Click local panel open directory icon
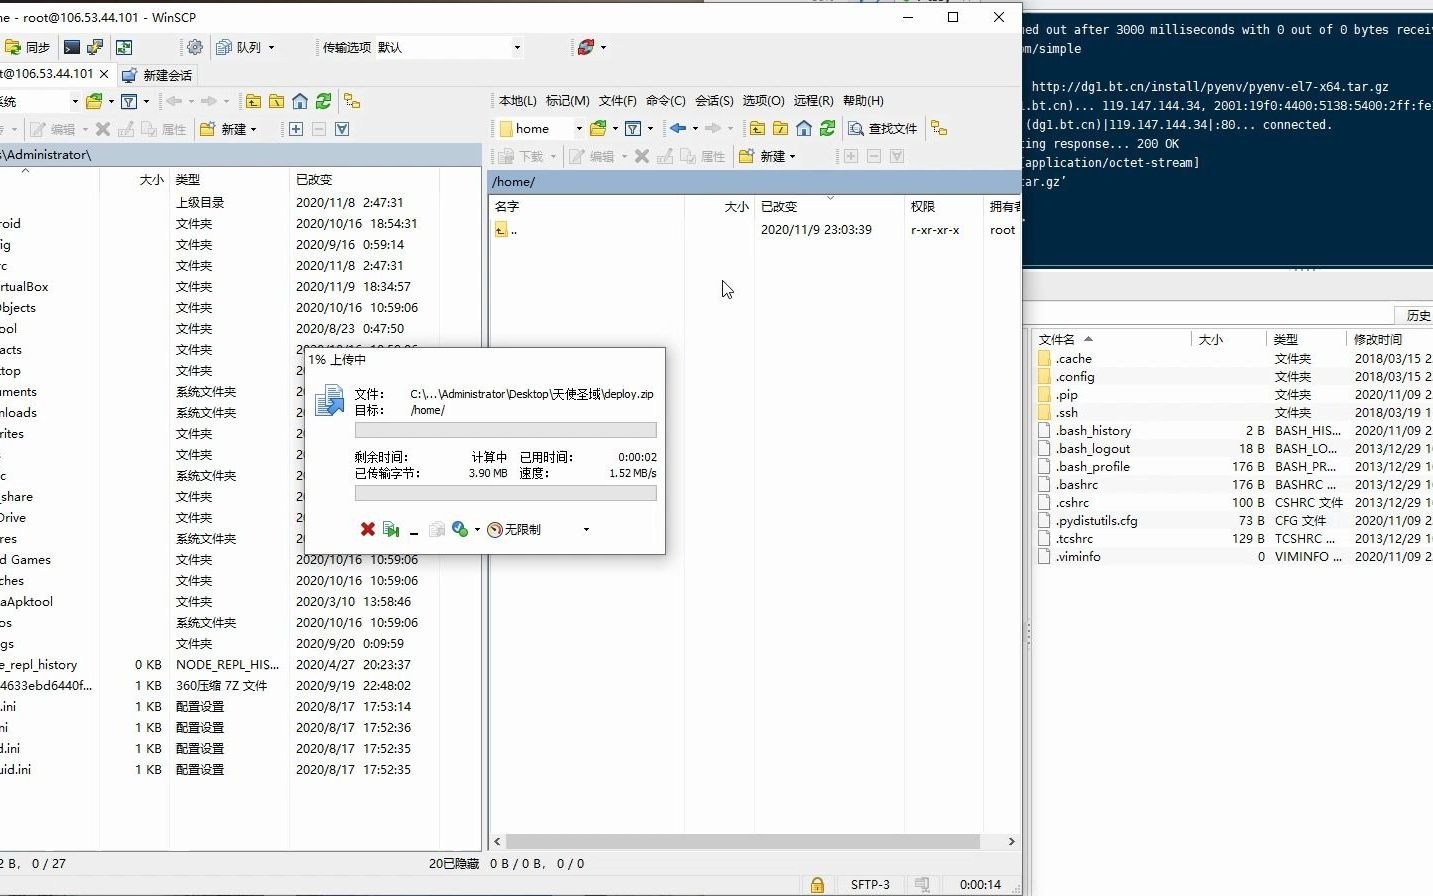This screenshot has height=896, width=1433. (94, 101)
